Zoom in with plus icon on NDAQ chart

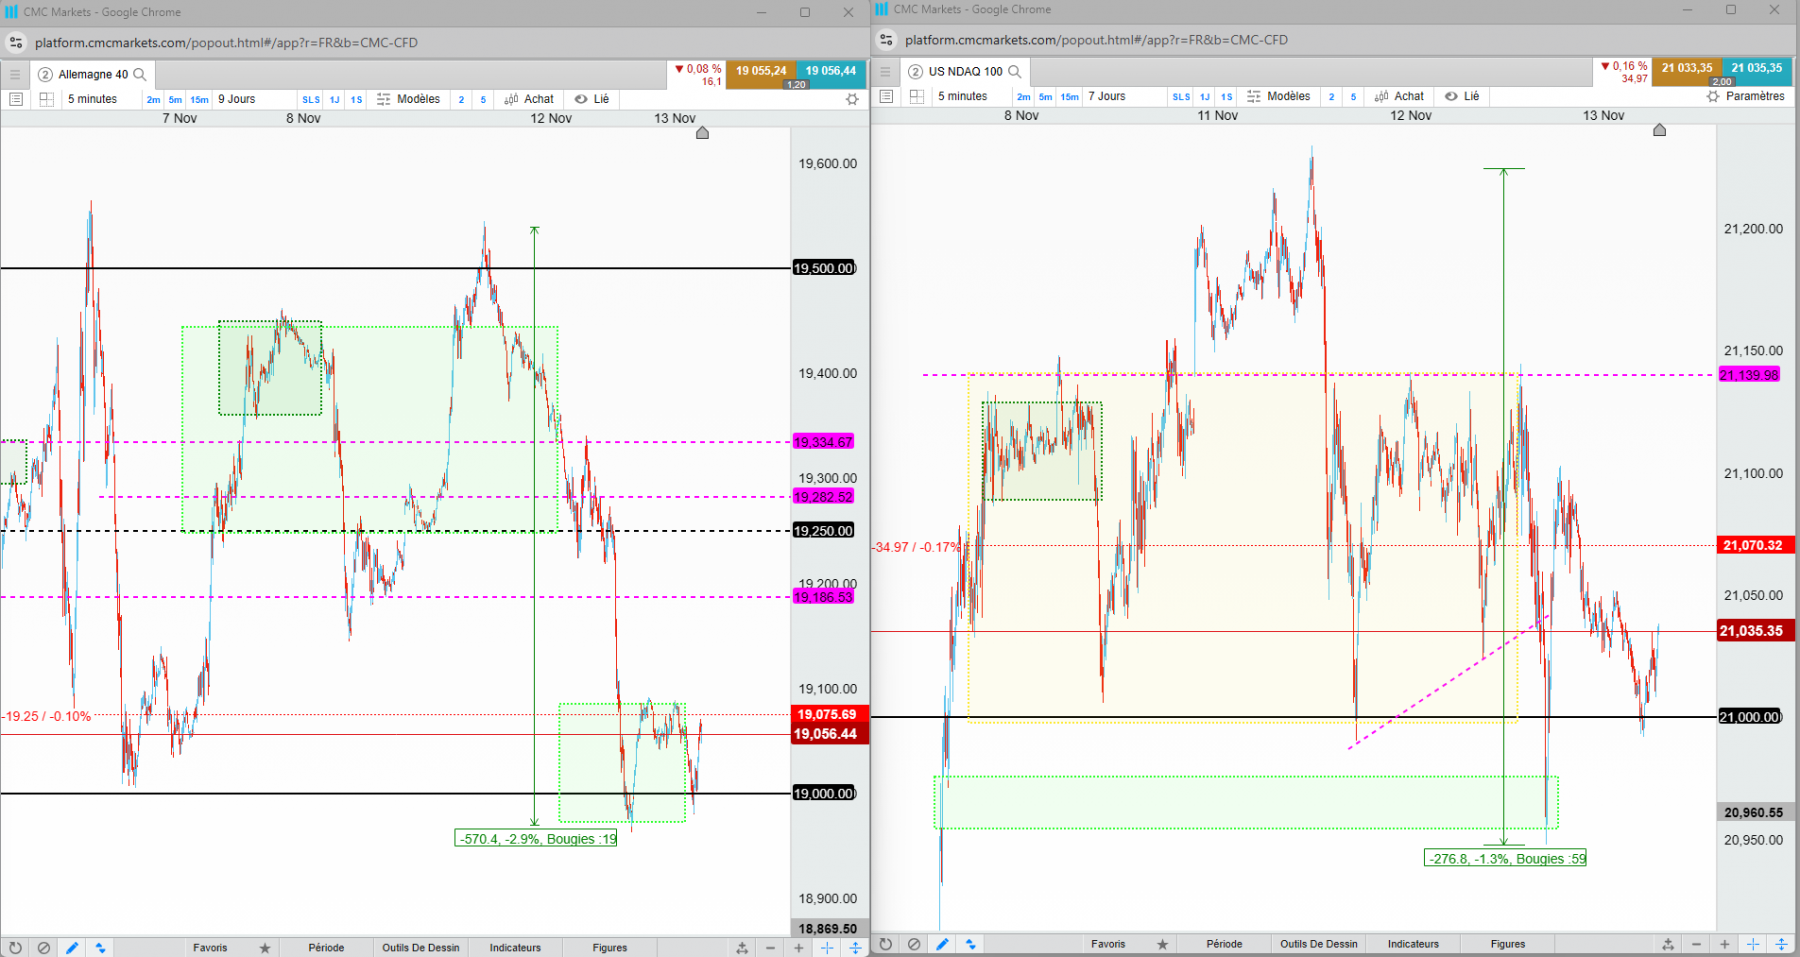tap(1724, 944)
